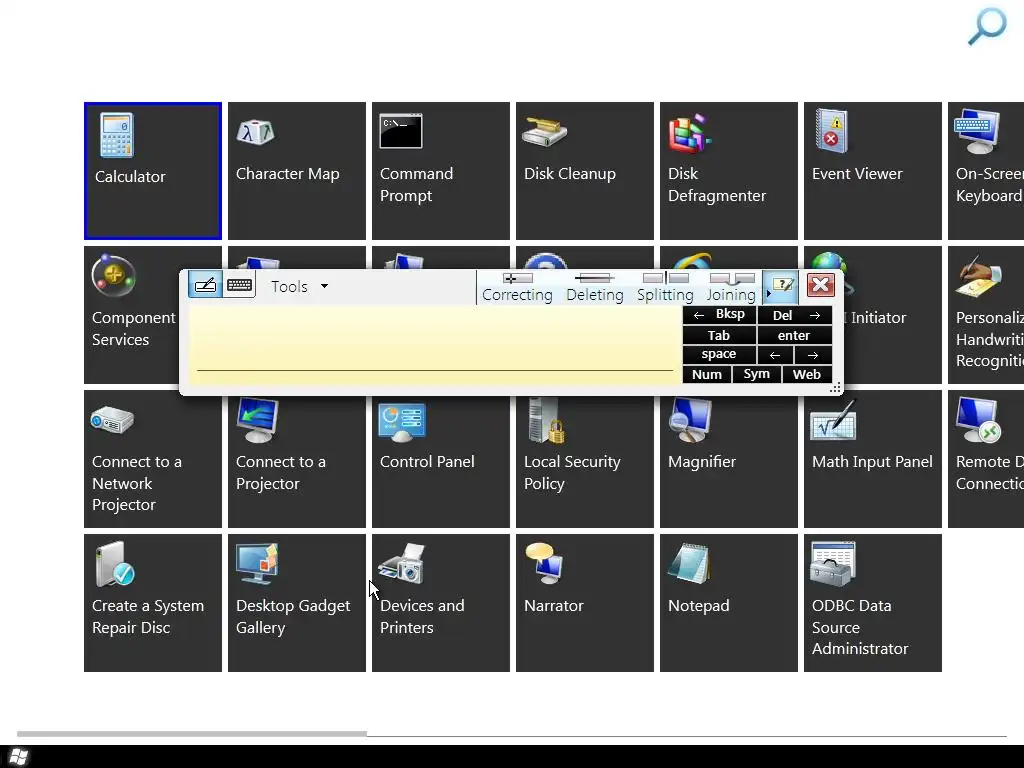
Task: Launch Magnifier
Action: (x=729, y=462)
